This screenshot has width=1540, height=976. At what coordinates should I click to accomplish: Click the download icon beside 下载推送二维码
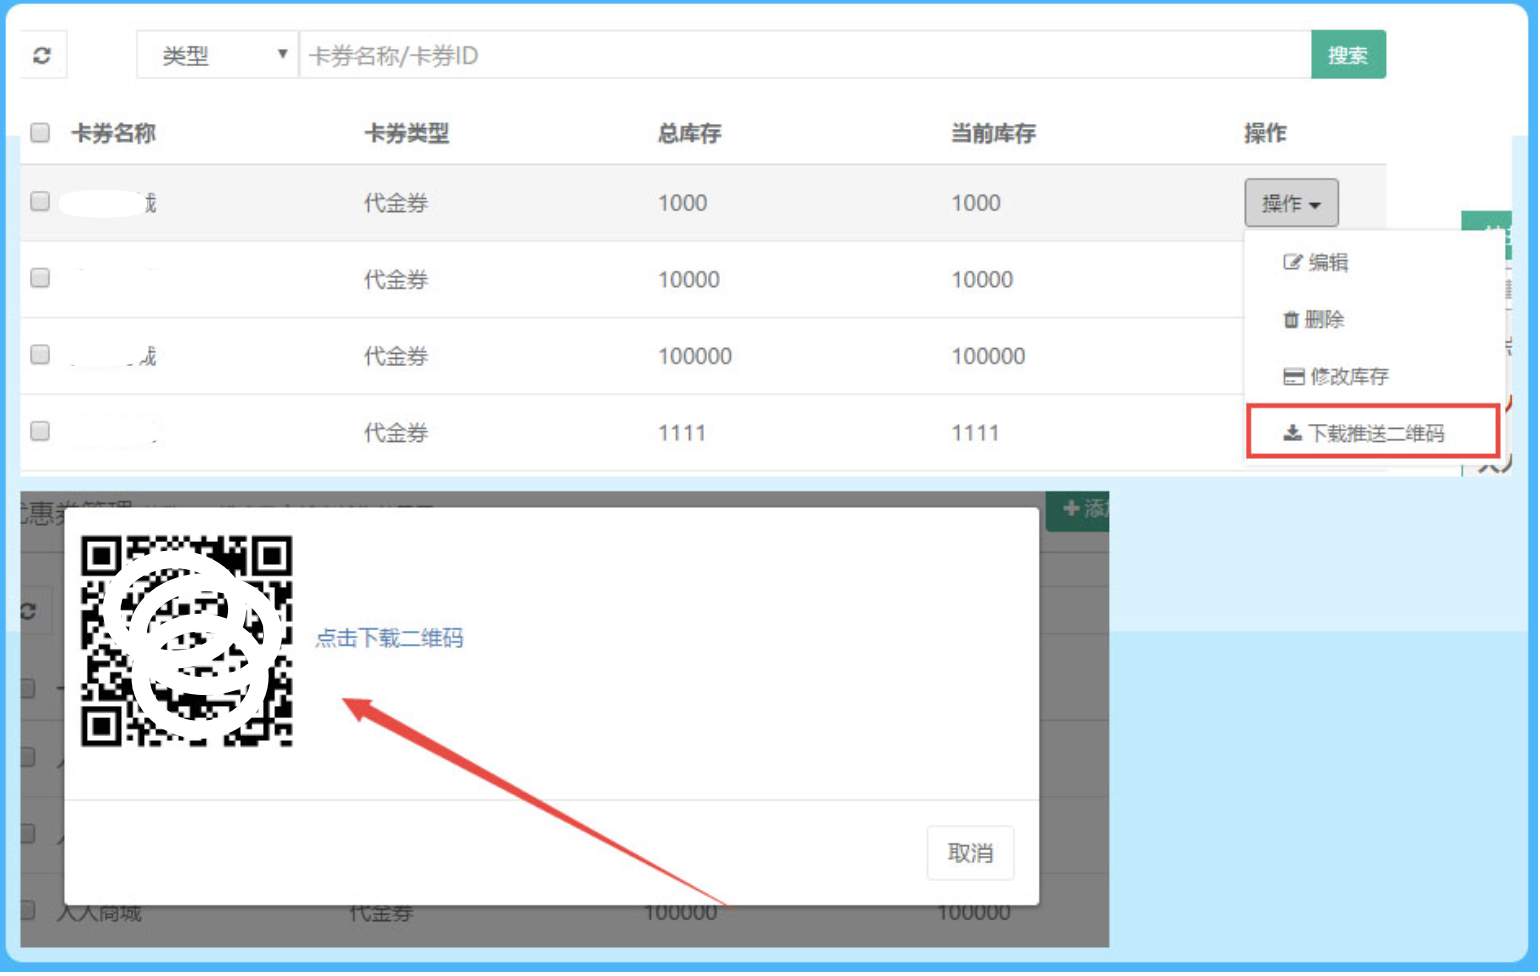click(1294, 434)
